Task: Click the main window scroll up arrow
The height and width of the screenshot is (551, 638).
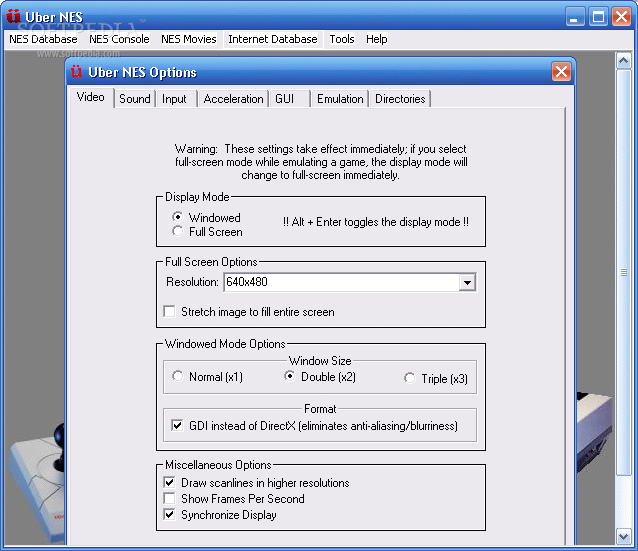Action: coord(623,61)
